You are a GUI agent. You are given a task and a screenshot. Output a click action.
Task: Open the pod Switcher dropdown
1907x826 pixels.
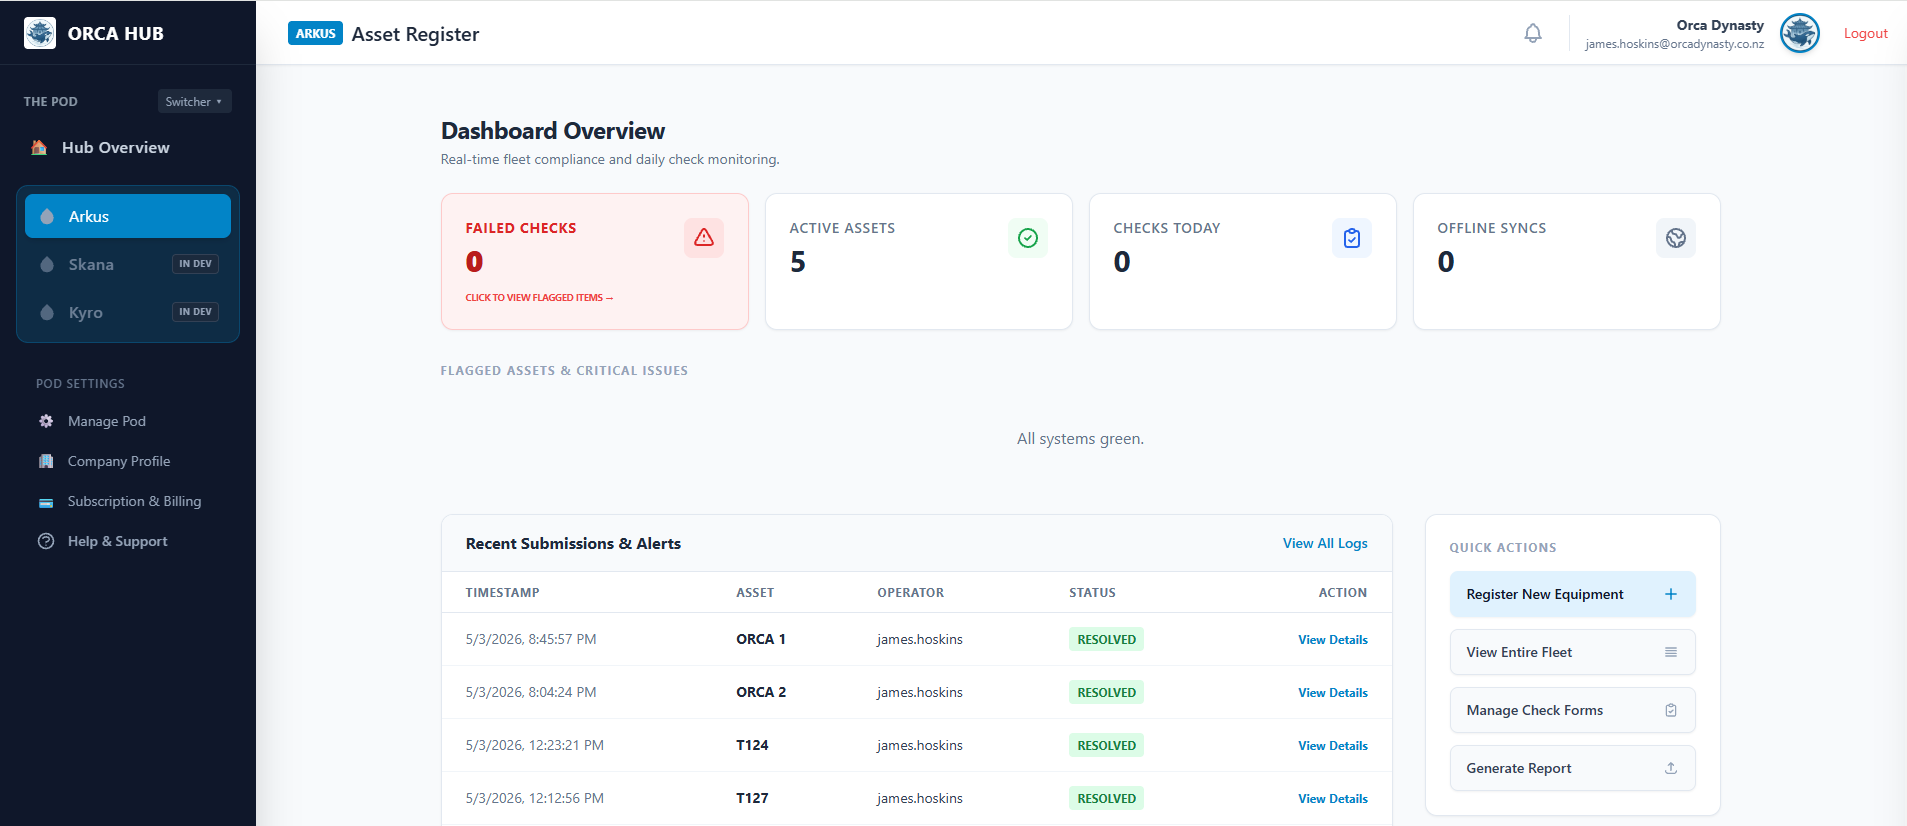(194, 101)
